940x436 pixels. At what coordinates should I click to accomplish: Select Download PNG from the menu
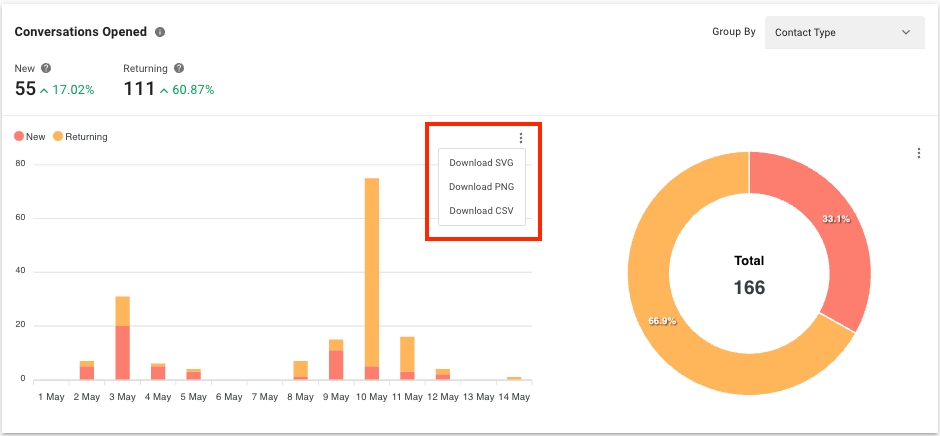[x=481, y=186]
